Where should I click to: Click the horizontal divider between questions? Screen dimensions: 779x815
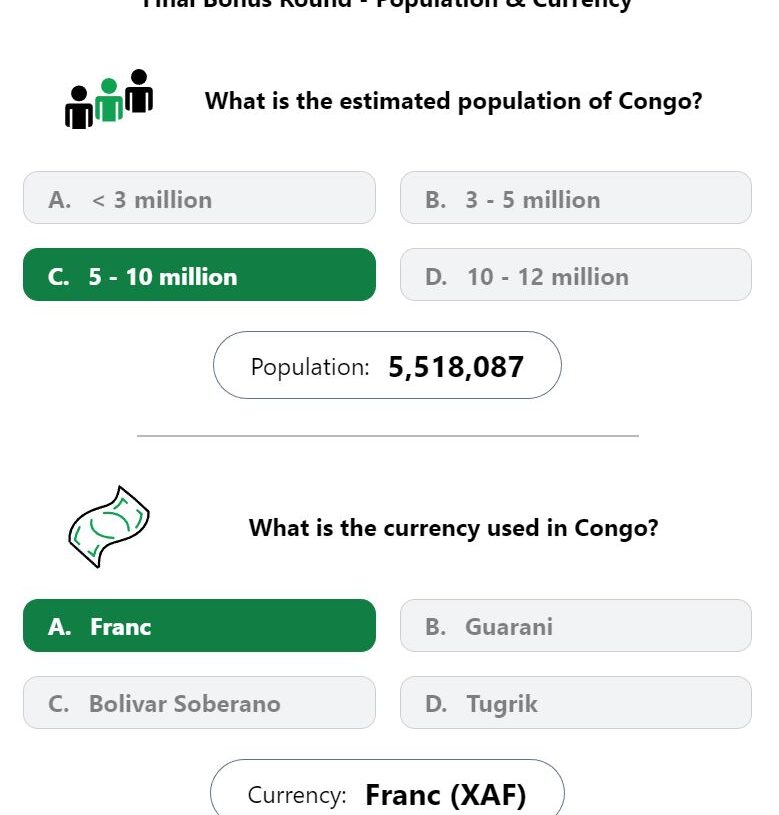388,436
